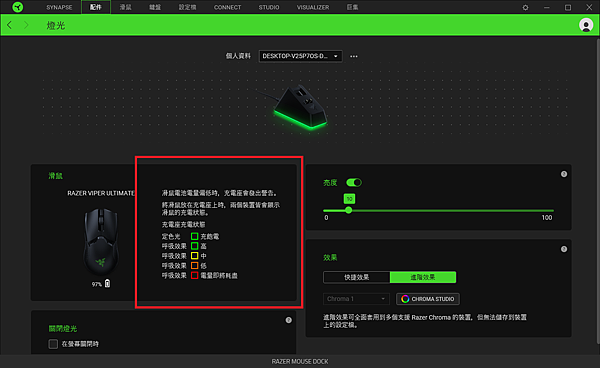
Task: Switch to the SYNAPSE tab
Action: pyautogui.click(x=59, y=7)
